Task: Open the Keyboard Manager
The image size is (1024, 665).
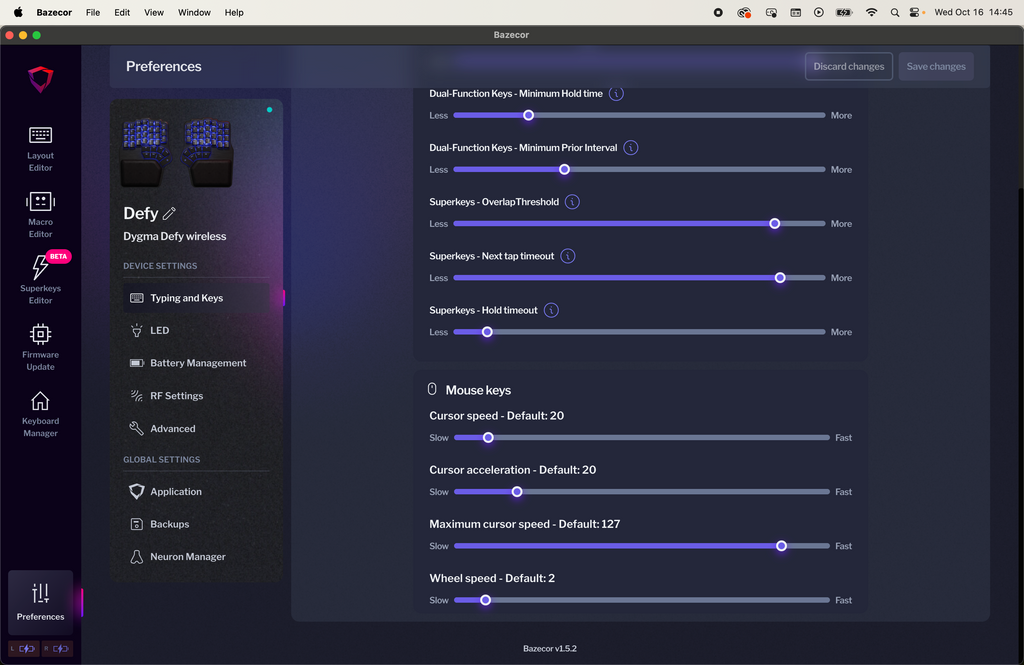Action: pos(40,413)
